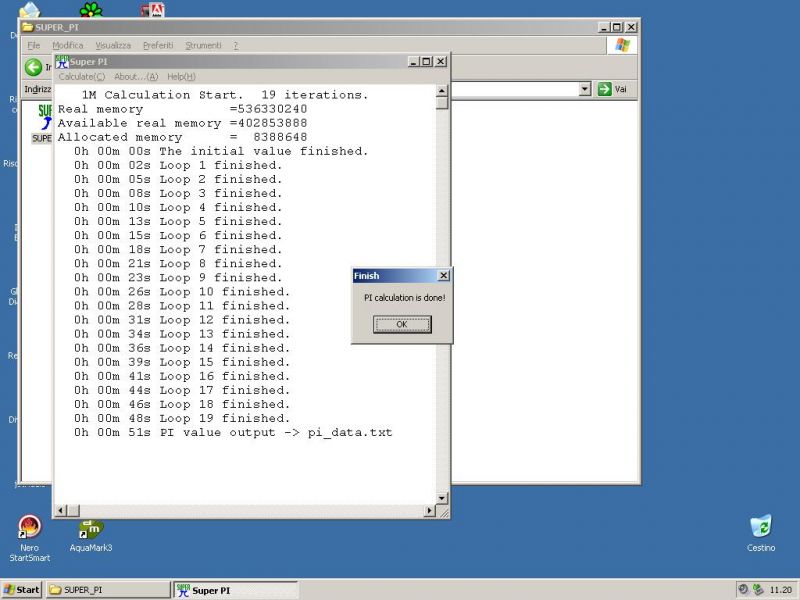Open File menu in SUPER_PI folder window
800x600 pixels.
pyautogui.click(x=34, y=45)
